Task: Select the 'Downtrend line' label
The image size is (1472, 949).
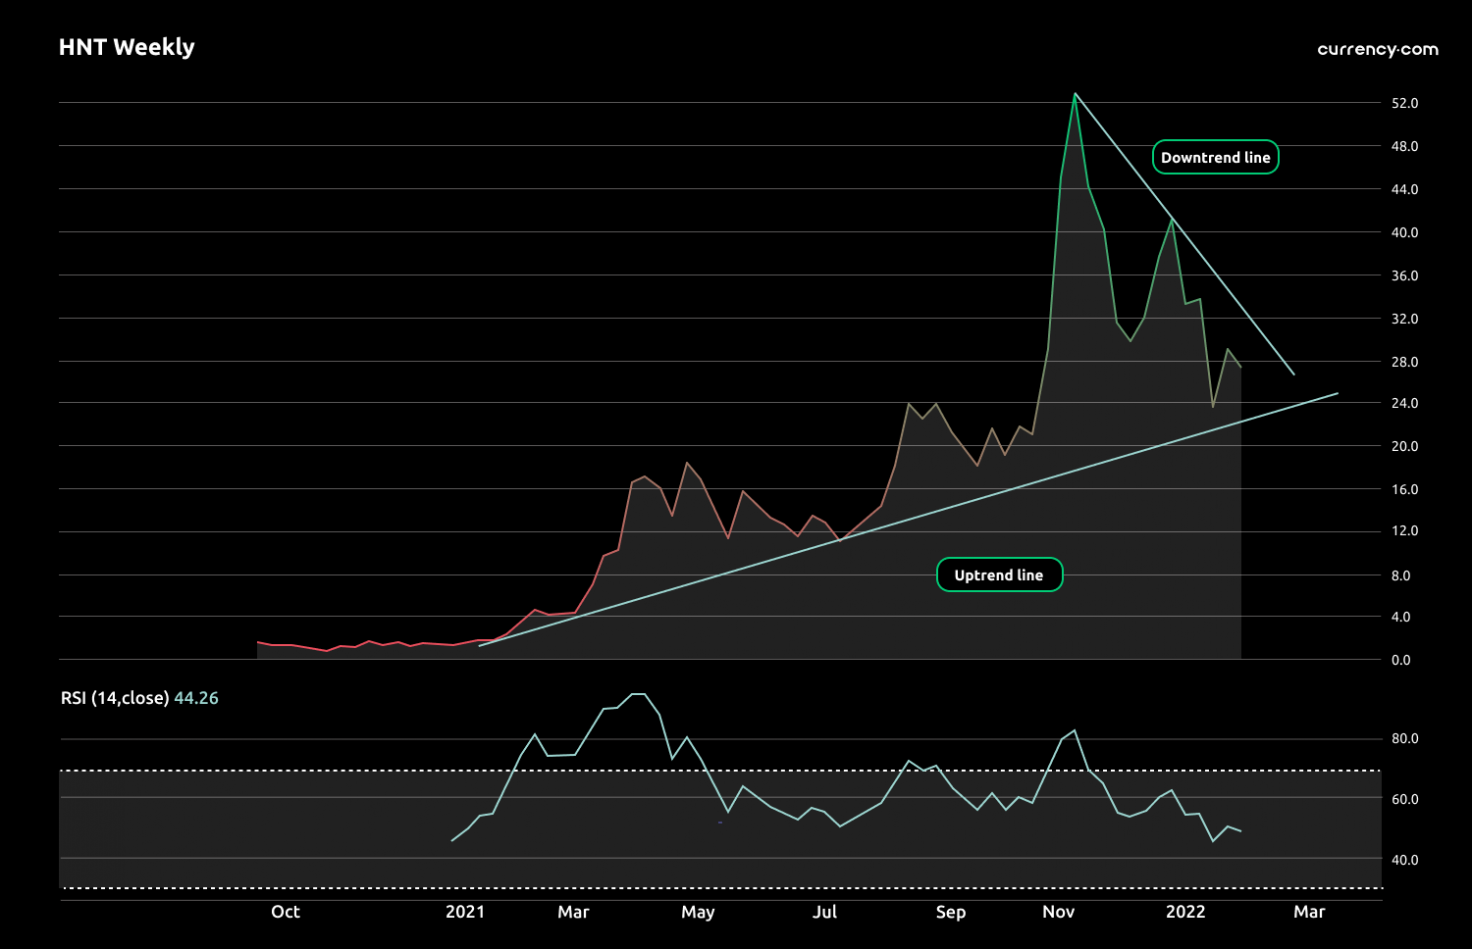Action: tap(1215, 157)
